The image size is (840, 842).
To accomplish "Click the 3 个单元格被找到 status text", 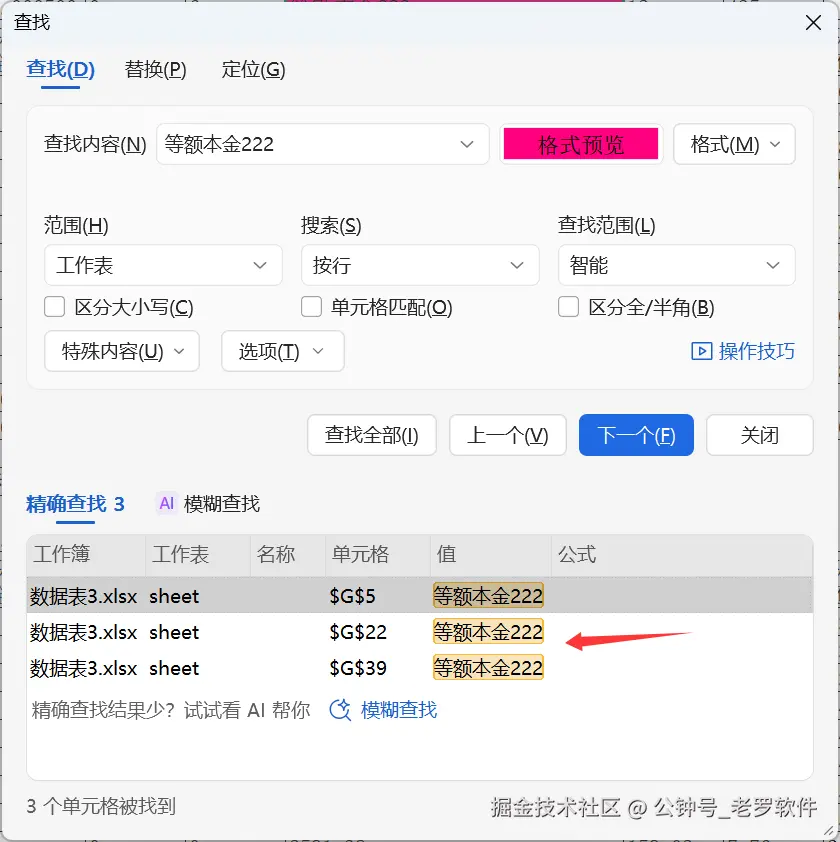I will pyautogui.click(x=101, y=805).
